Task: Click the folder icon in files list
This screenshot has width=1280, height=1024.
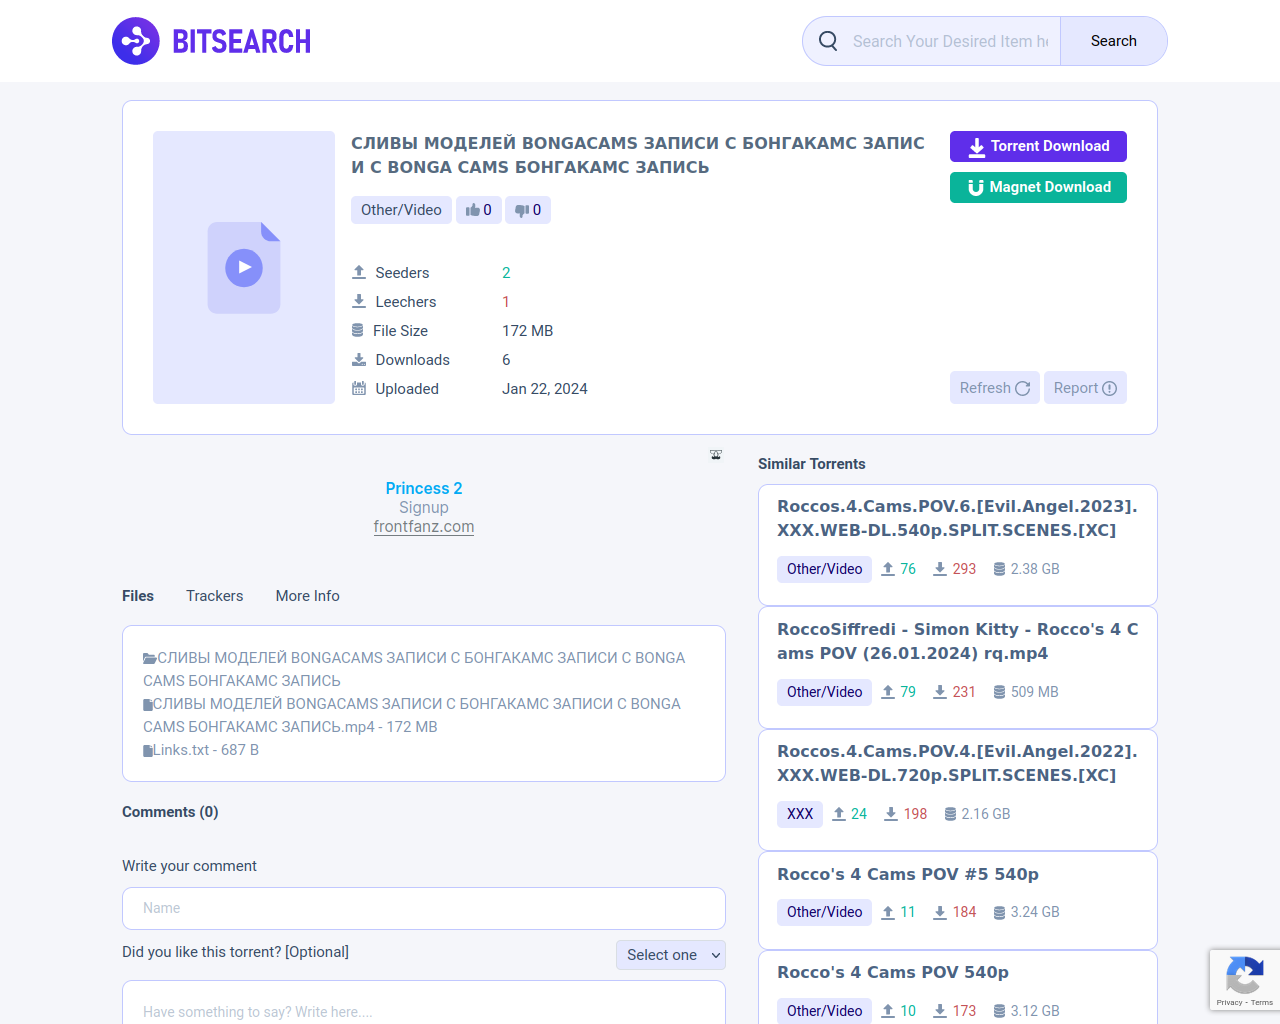Action: 150,658
